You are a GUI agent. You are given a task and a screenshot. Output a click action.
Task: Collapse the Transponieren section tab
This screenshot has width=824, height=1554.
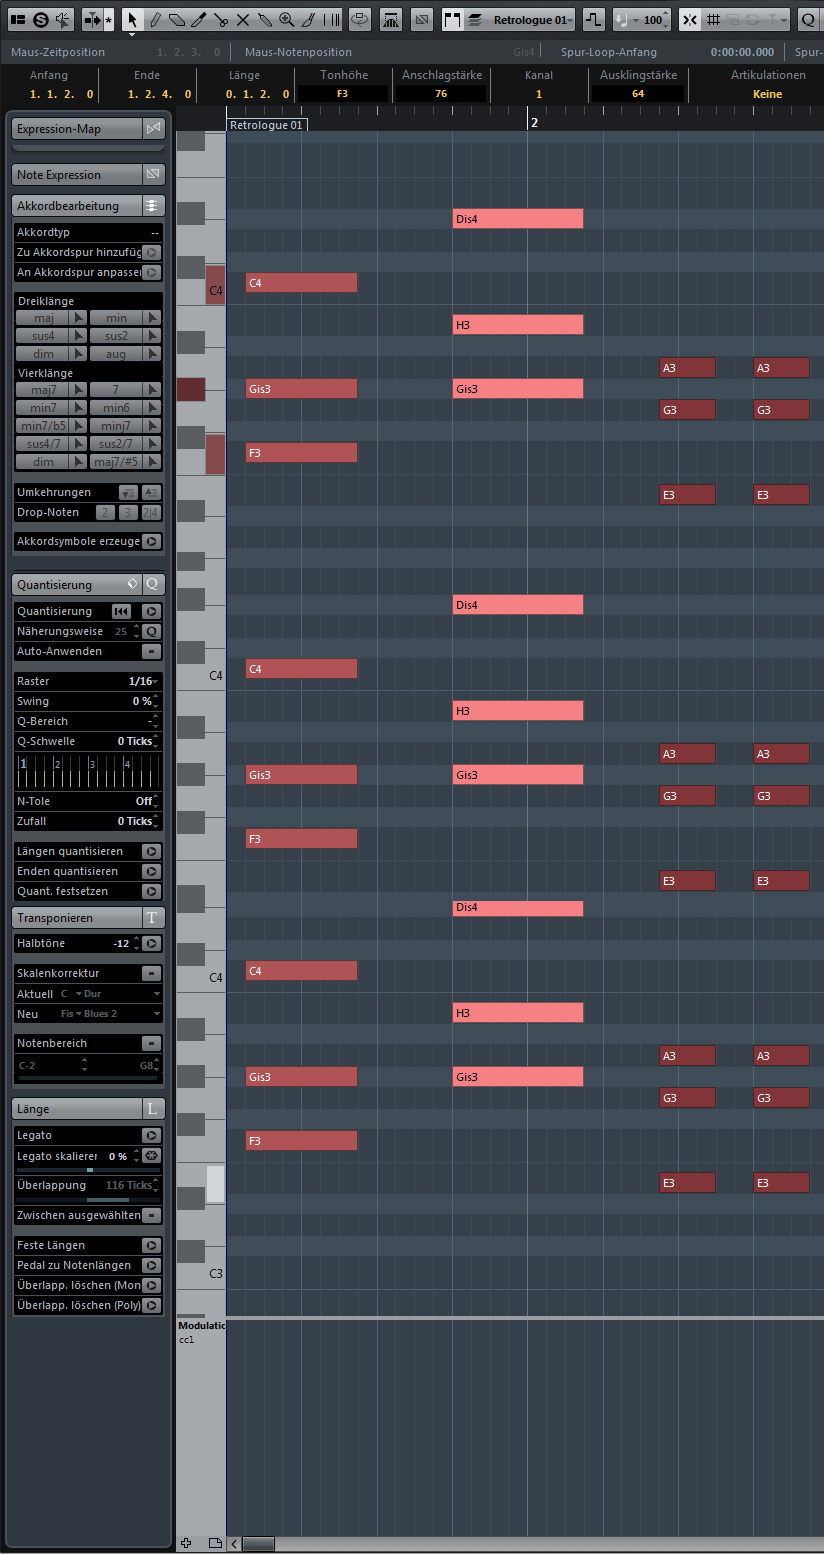click(x=77, y=918)
